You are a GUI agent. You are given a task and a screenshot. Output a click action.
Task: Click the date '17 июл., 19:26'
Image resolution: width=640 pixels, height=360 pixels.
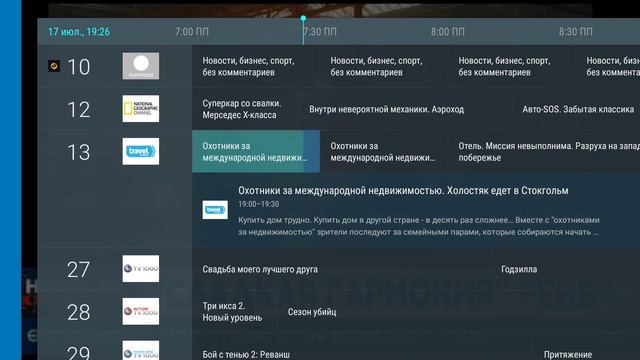79,32
